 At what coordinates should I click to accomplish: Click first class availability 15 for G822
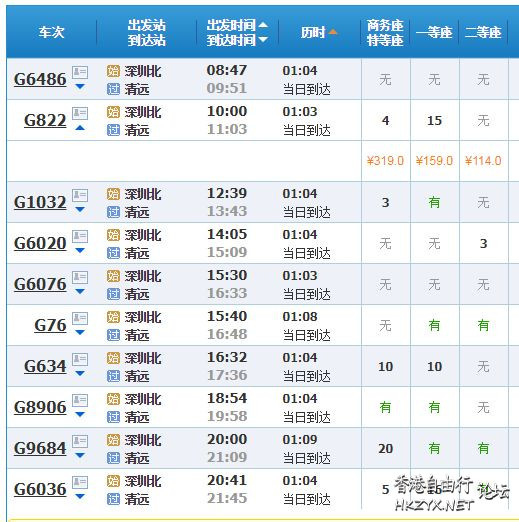click(434, 121)
